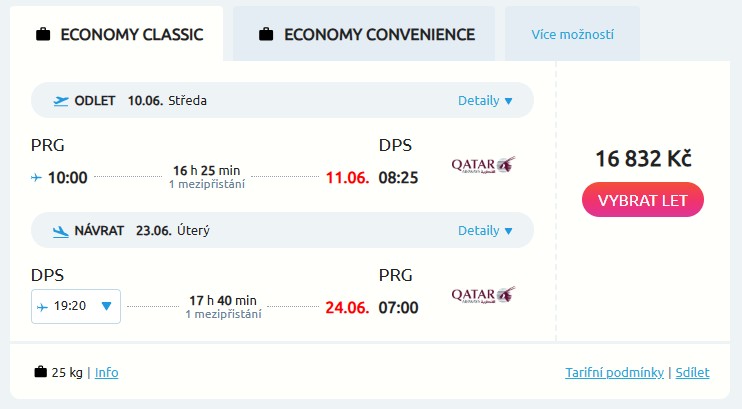
Task: Click the landing plane icon beside NÁVRAT
Action: tap(61, 230)
